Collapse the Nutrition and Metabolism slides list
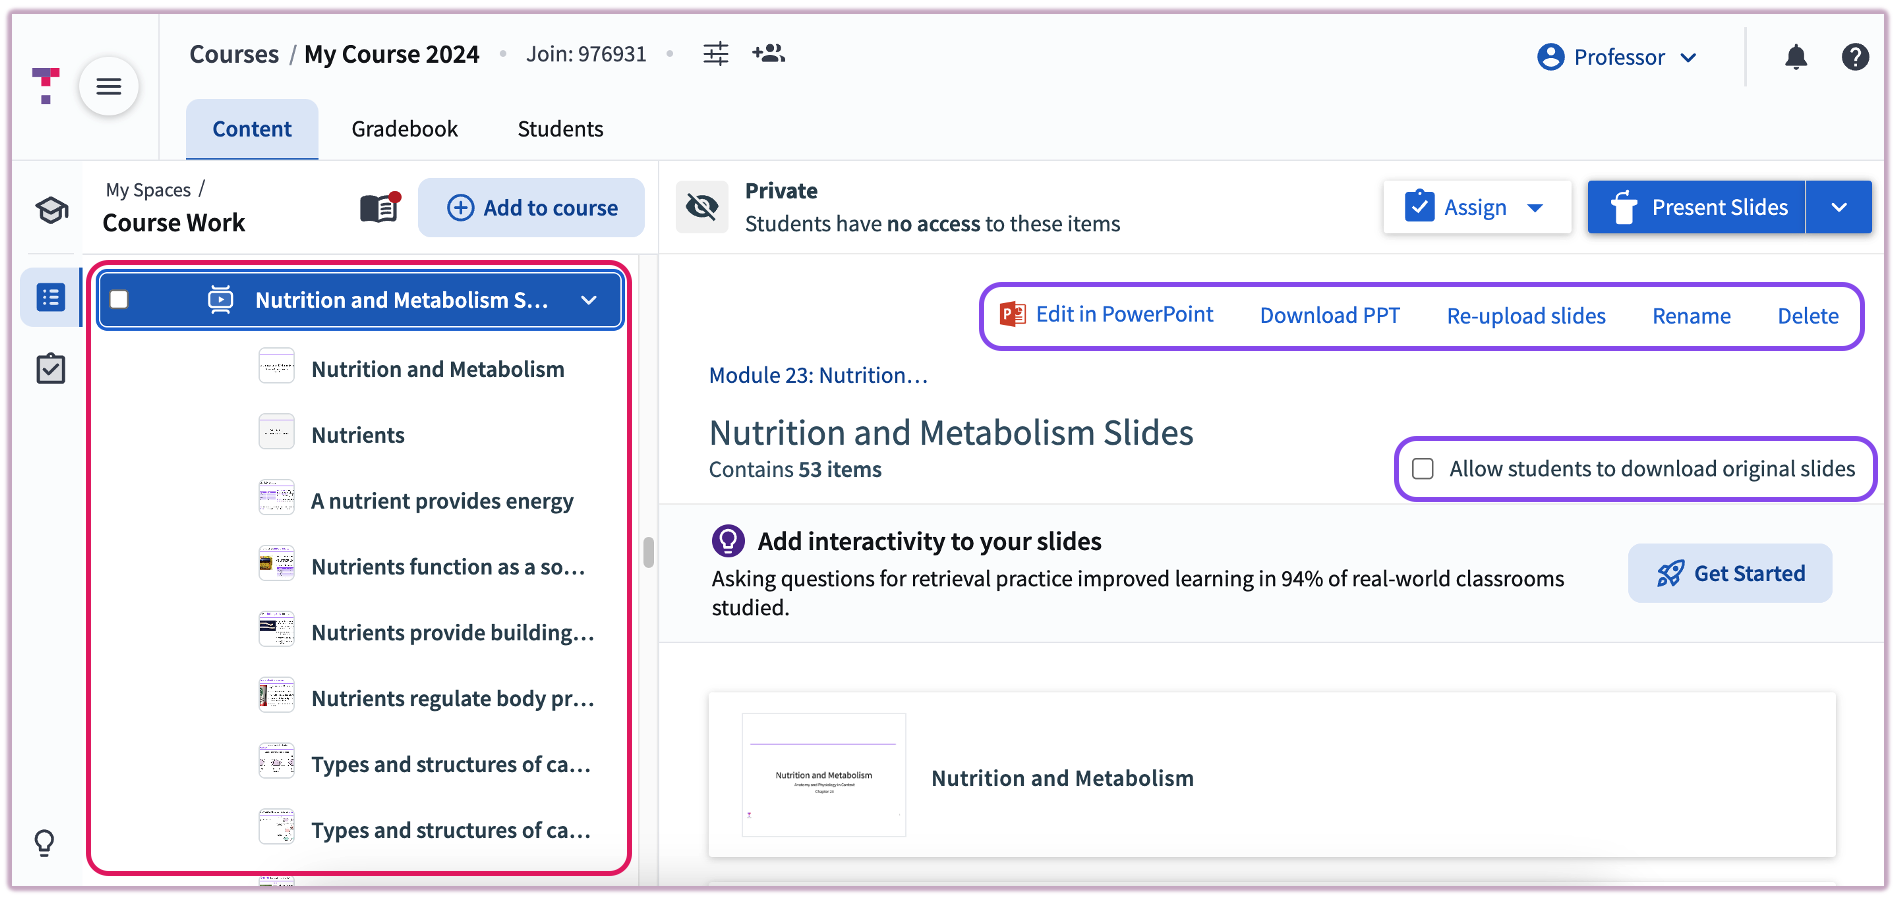The height and width of the screenshot is (900, 1894). 589,300
